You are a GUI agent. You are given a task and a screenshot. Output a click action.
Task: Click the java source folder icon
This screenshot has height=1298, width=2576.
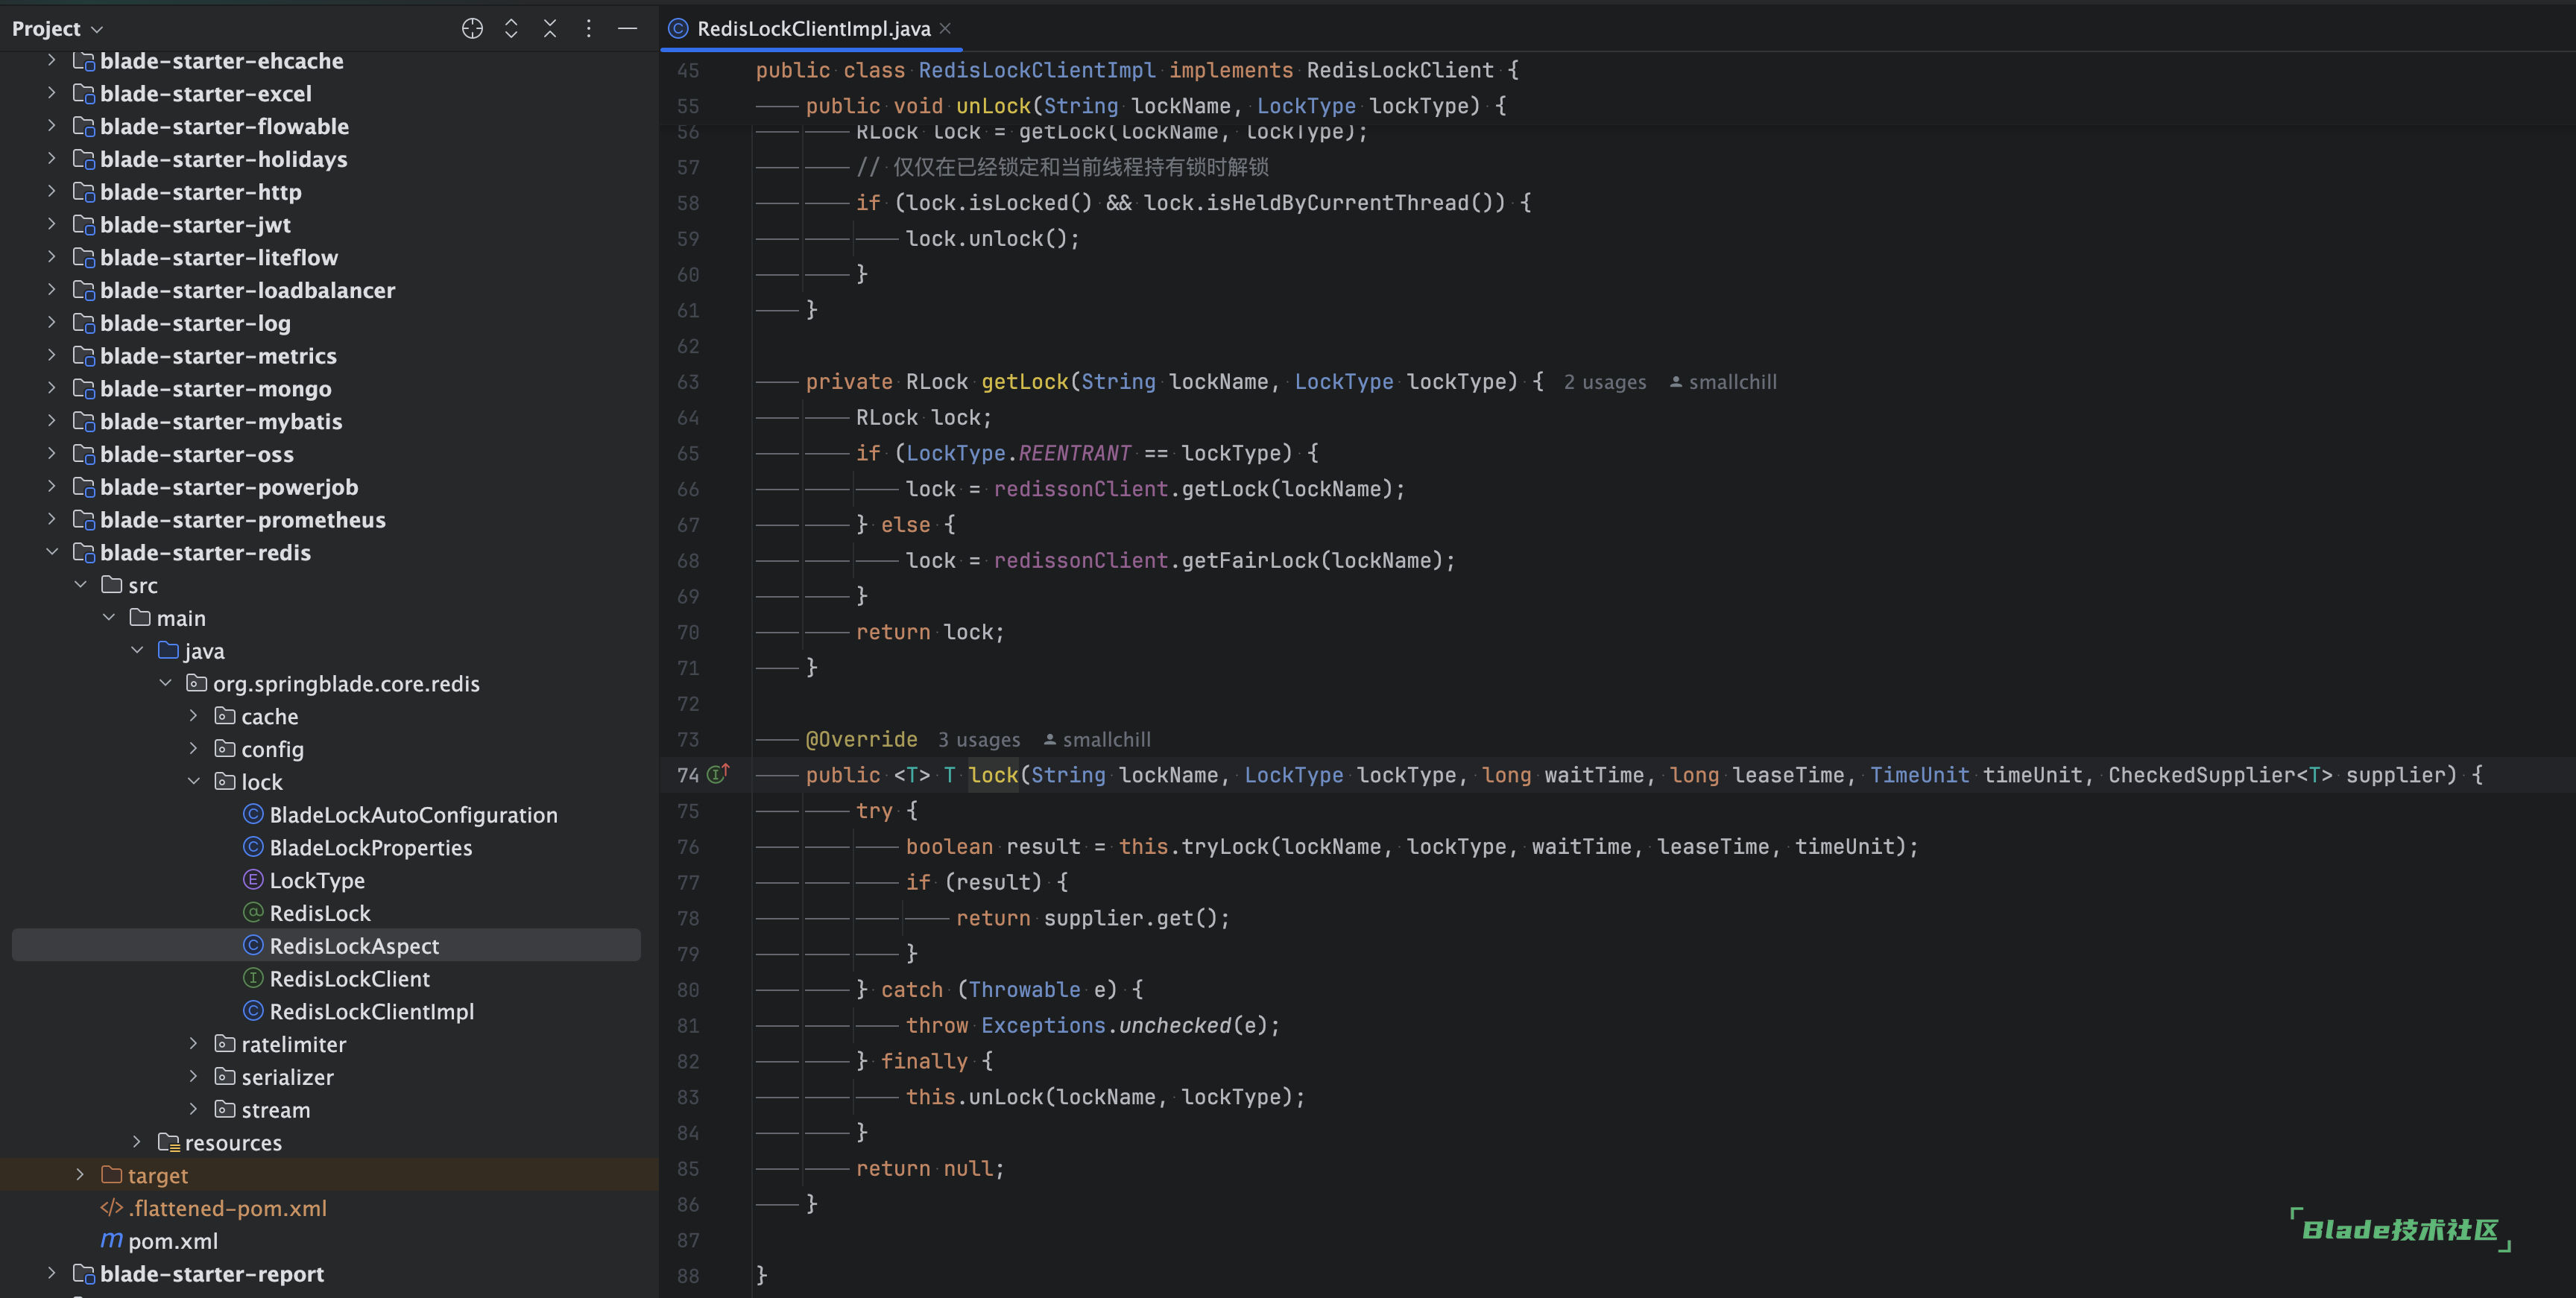click(168, 650)
